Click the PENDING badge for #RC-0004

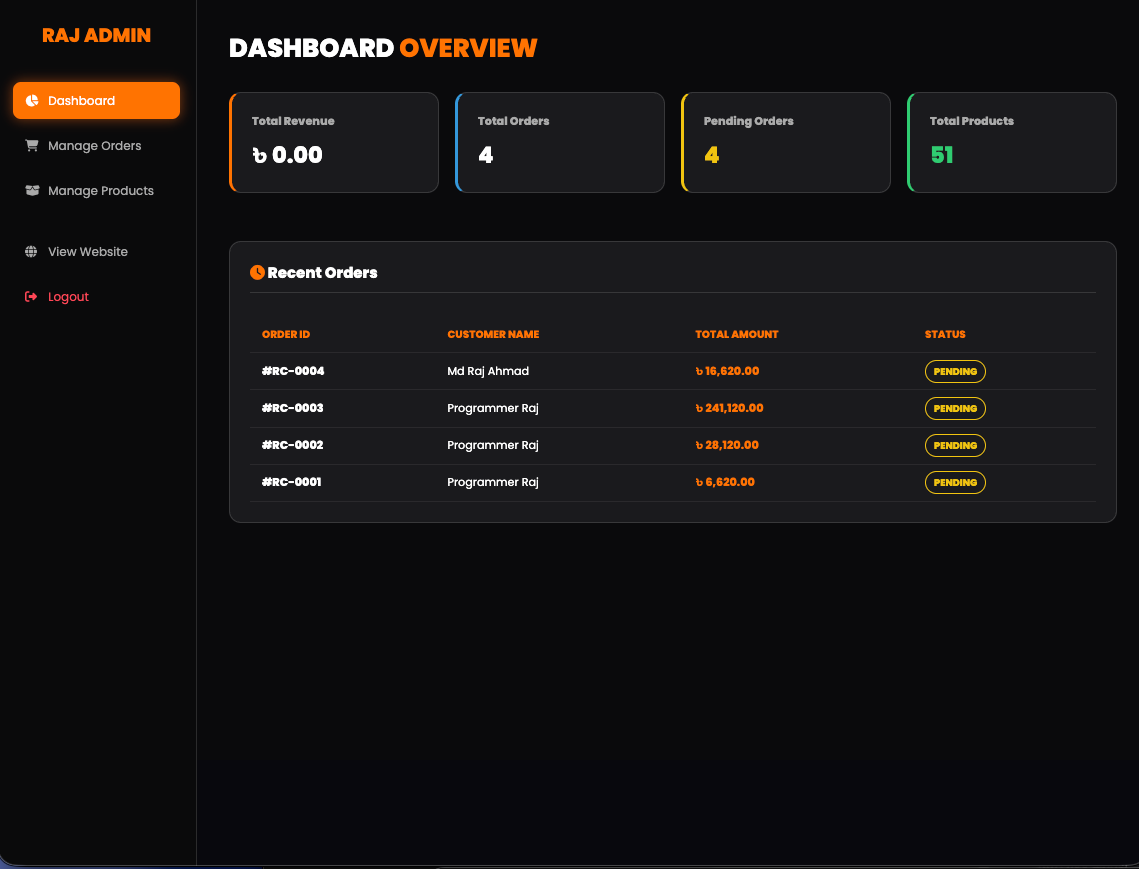point(955,371)
